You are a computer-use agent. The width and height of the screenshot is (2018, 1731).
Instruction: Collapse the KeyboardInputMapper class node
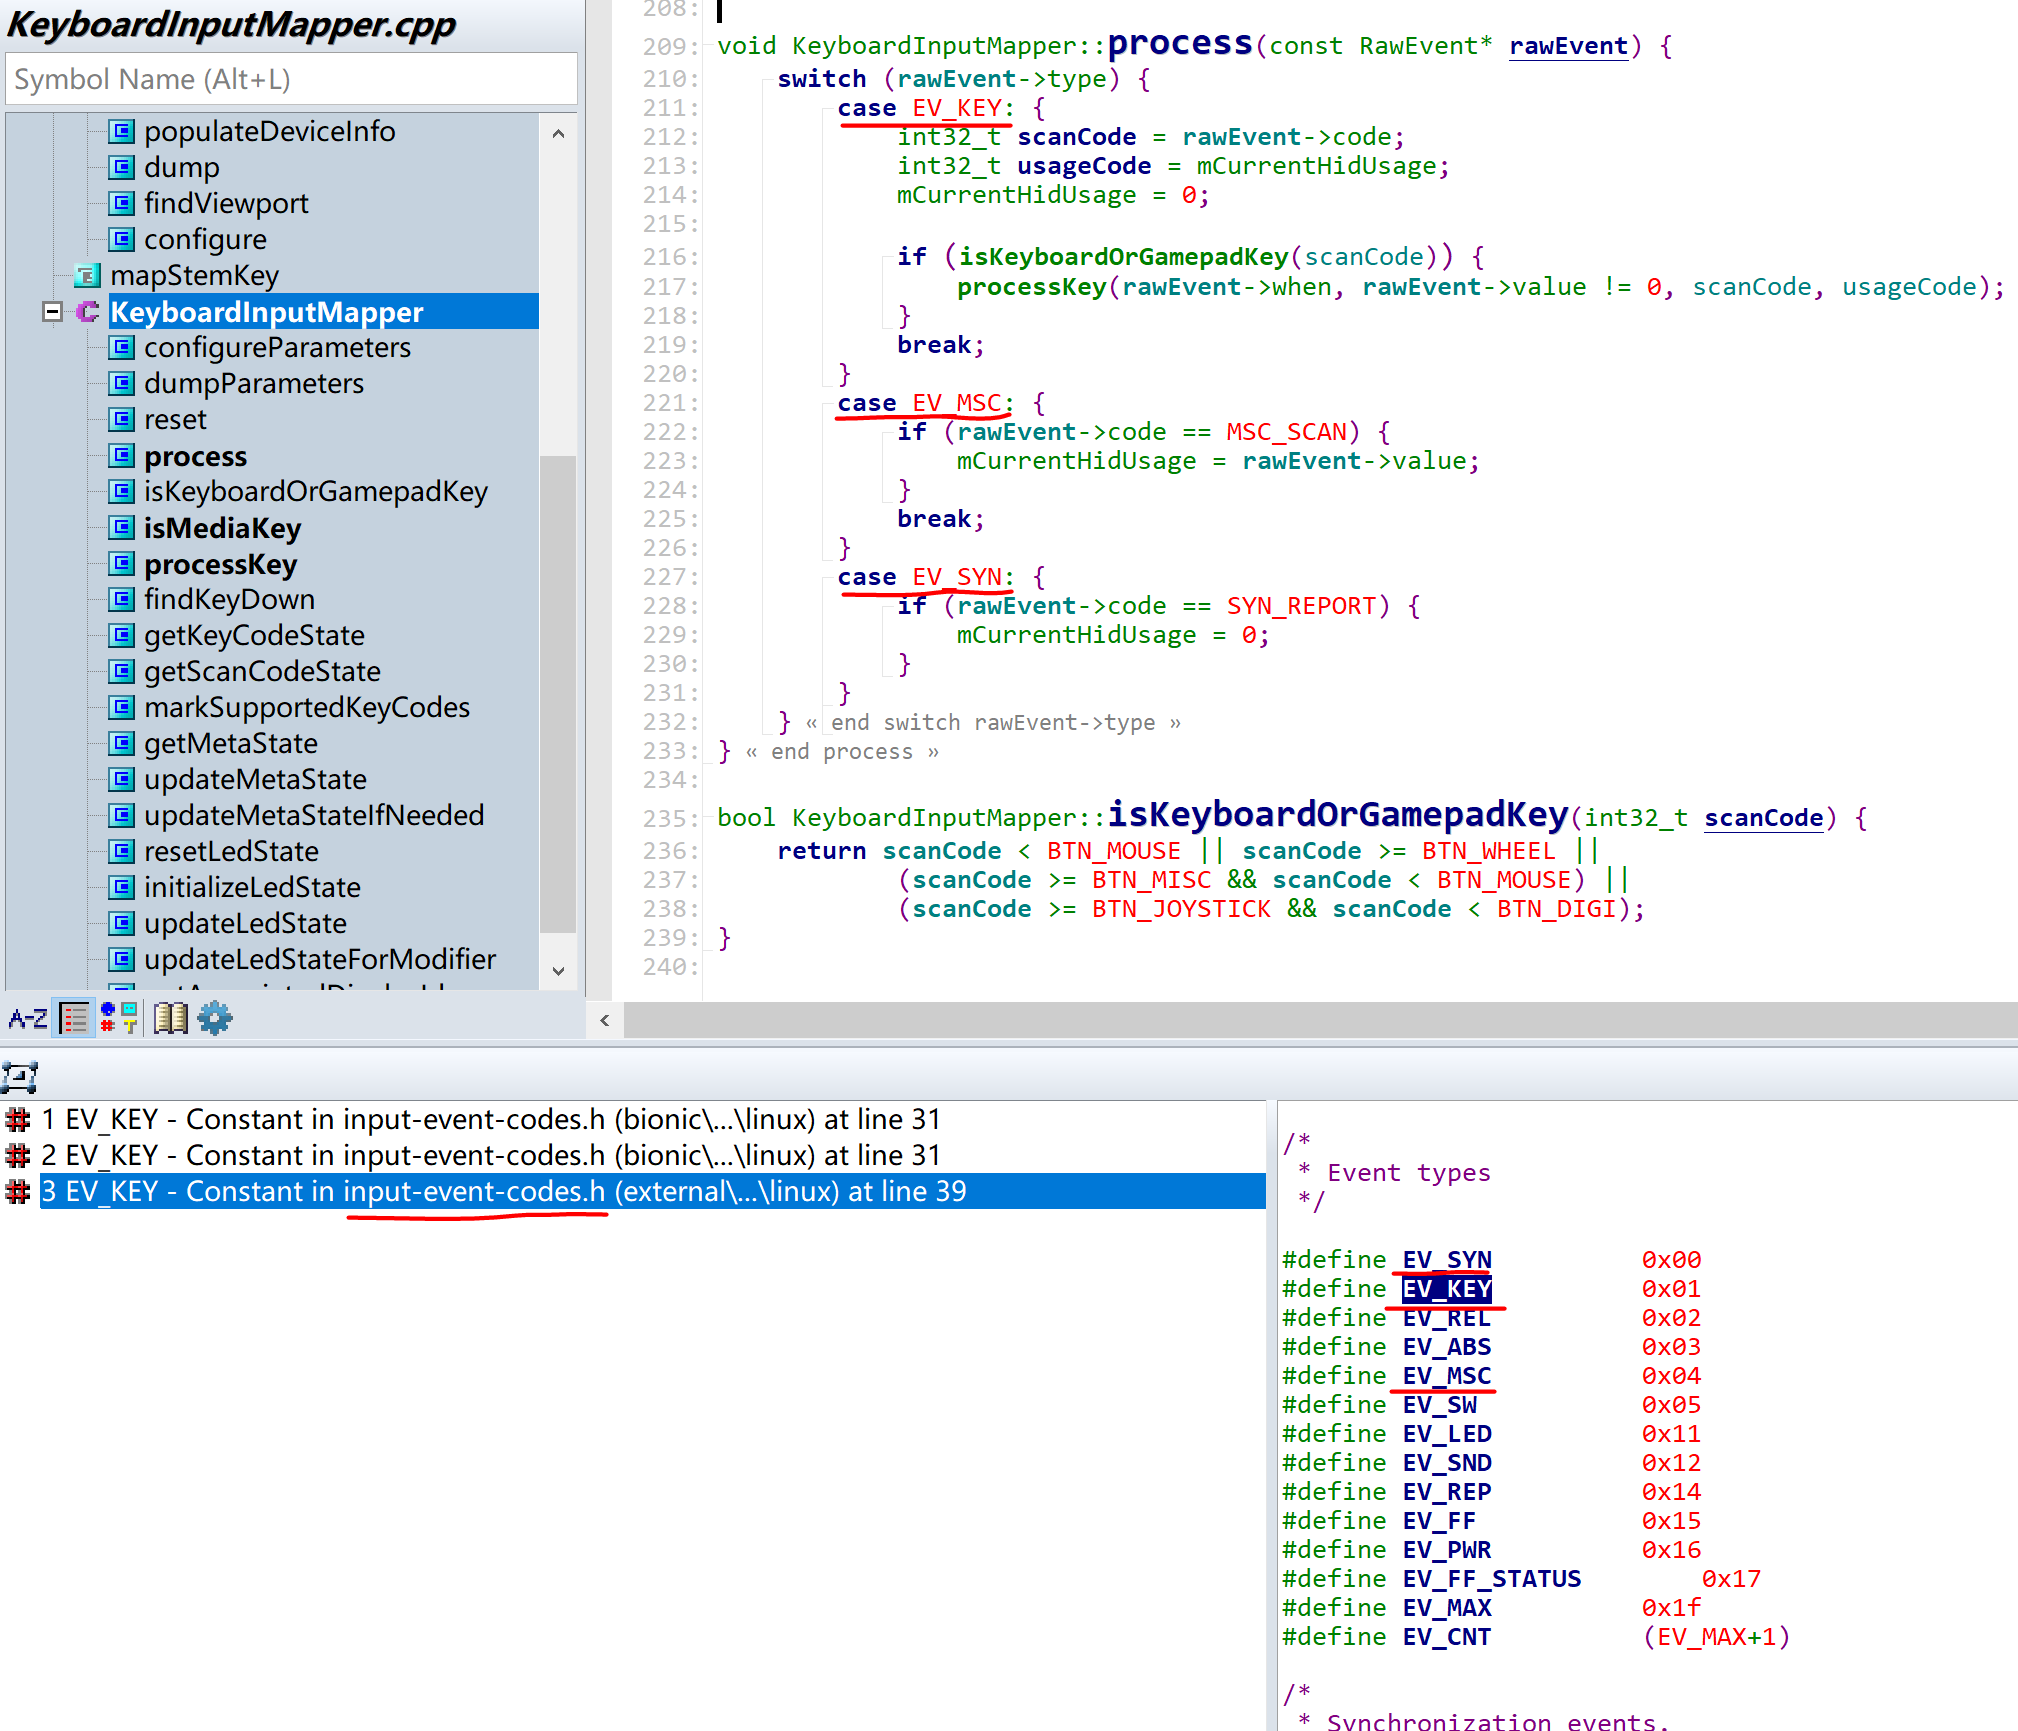52,312
